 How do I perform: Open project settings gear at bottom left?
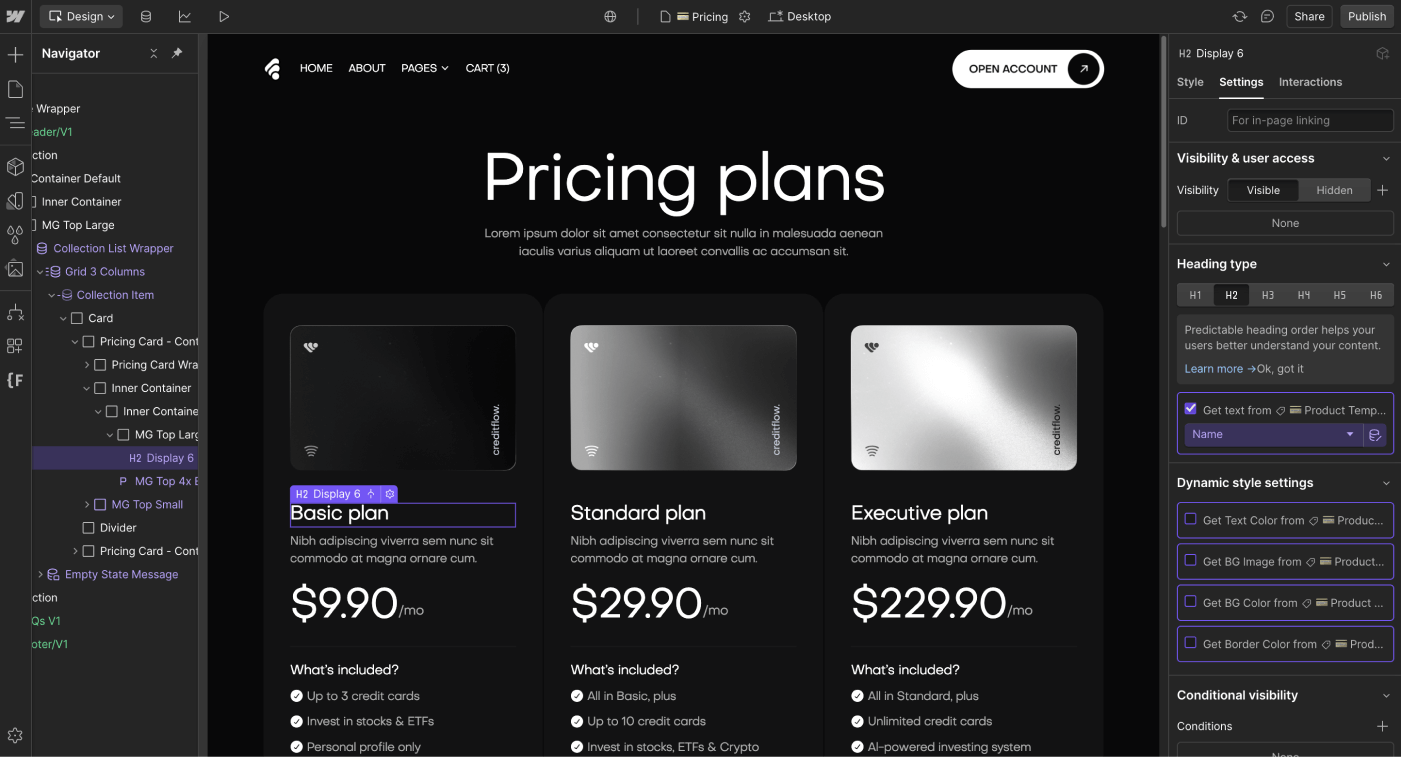[15, 733]
